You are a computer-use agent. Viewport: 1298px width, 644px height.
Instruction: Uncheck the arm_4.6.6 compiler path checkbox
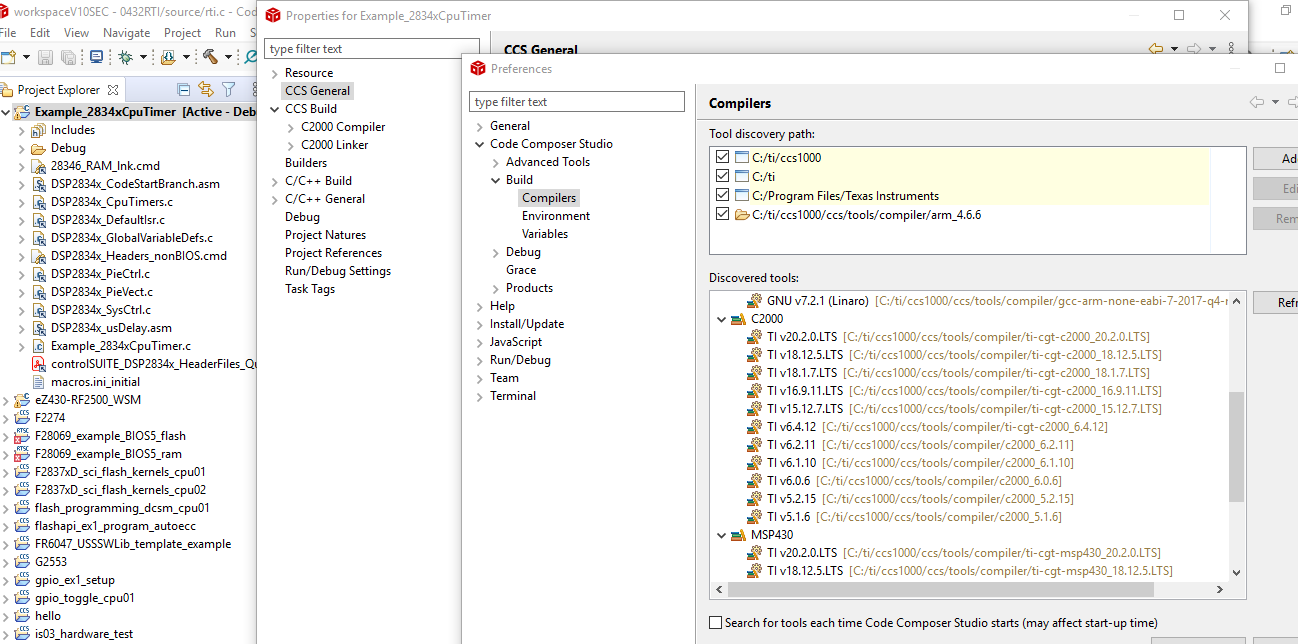coord(722,214)
